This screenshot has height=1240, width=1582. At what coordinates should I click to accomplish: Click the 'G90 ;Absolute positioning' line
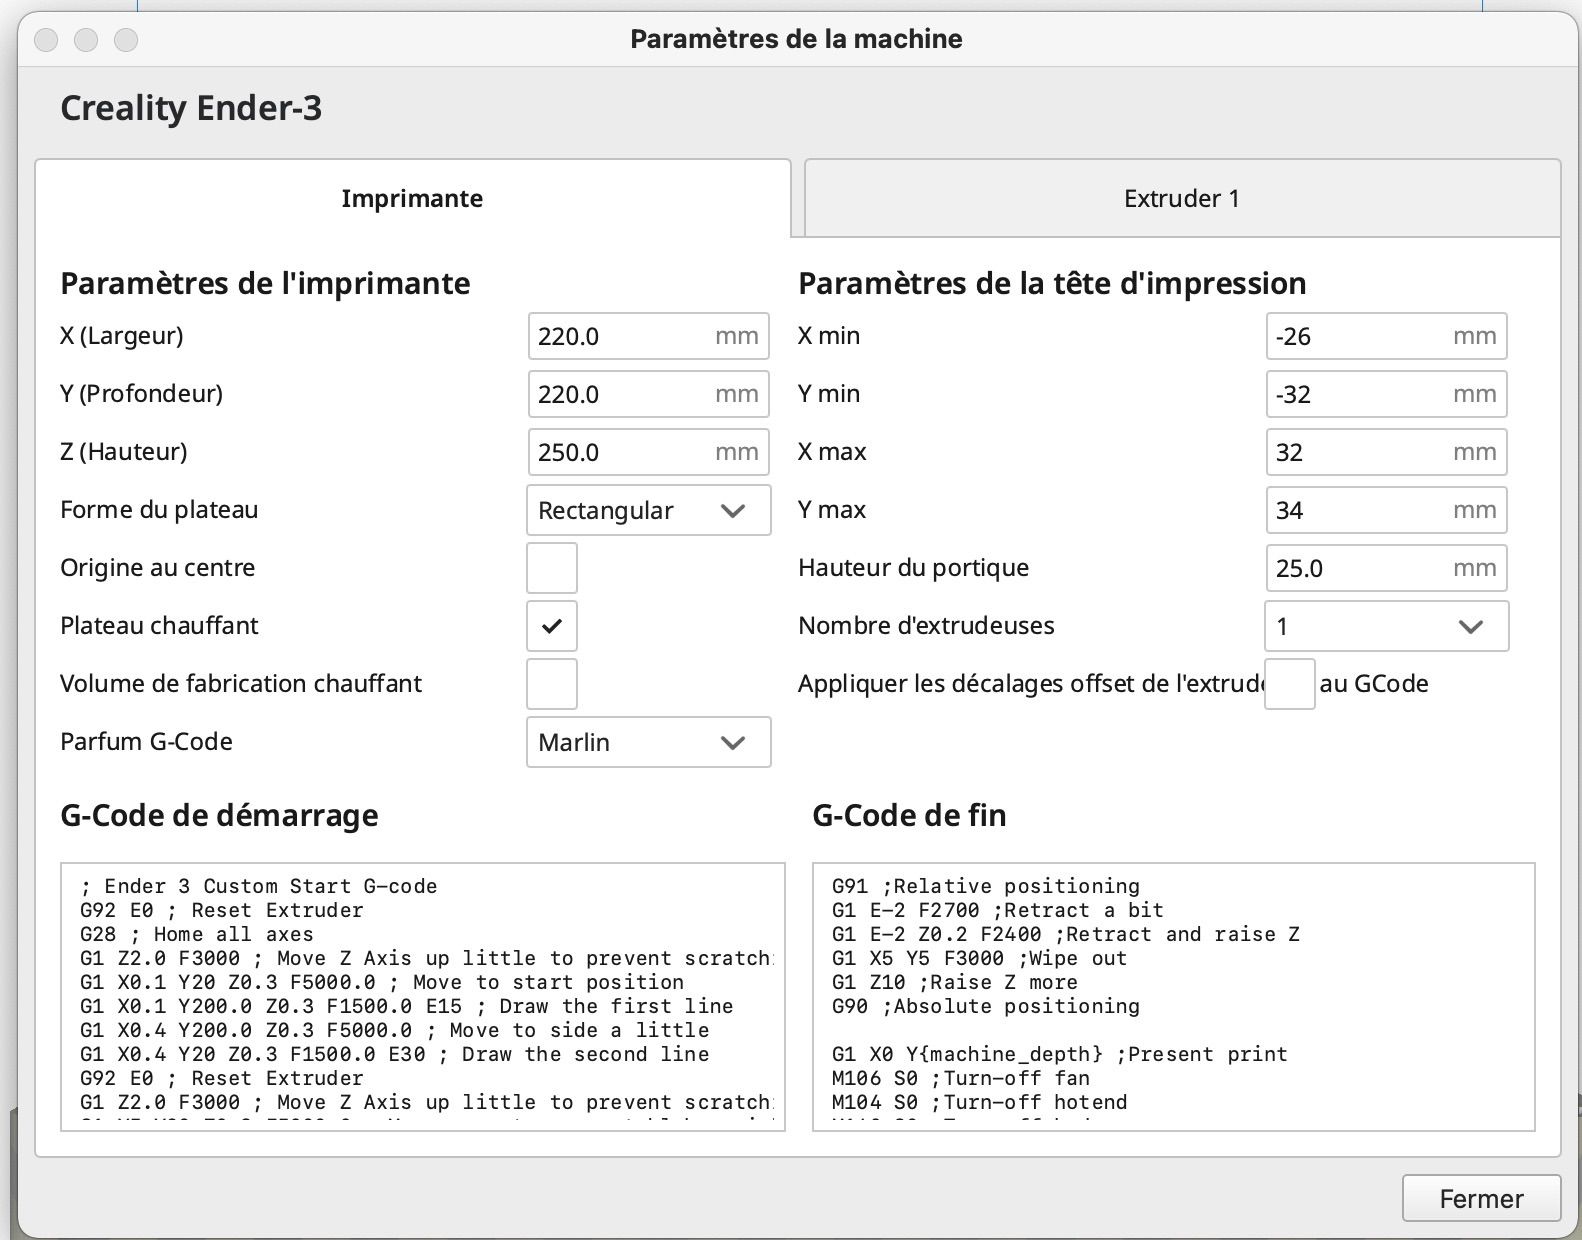[986, 1006]
